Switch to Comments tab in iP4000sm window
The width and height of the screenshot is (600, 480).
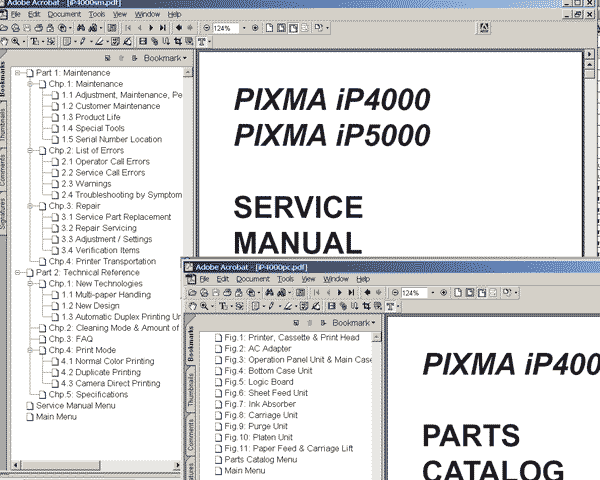point(3,170)
